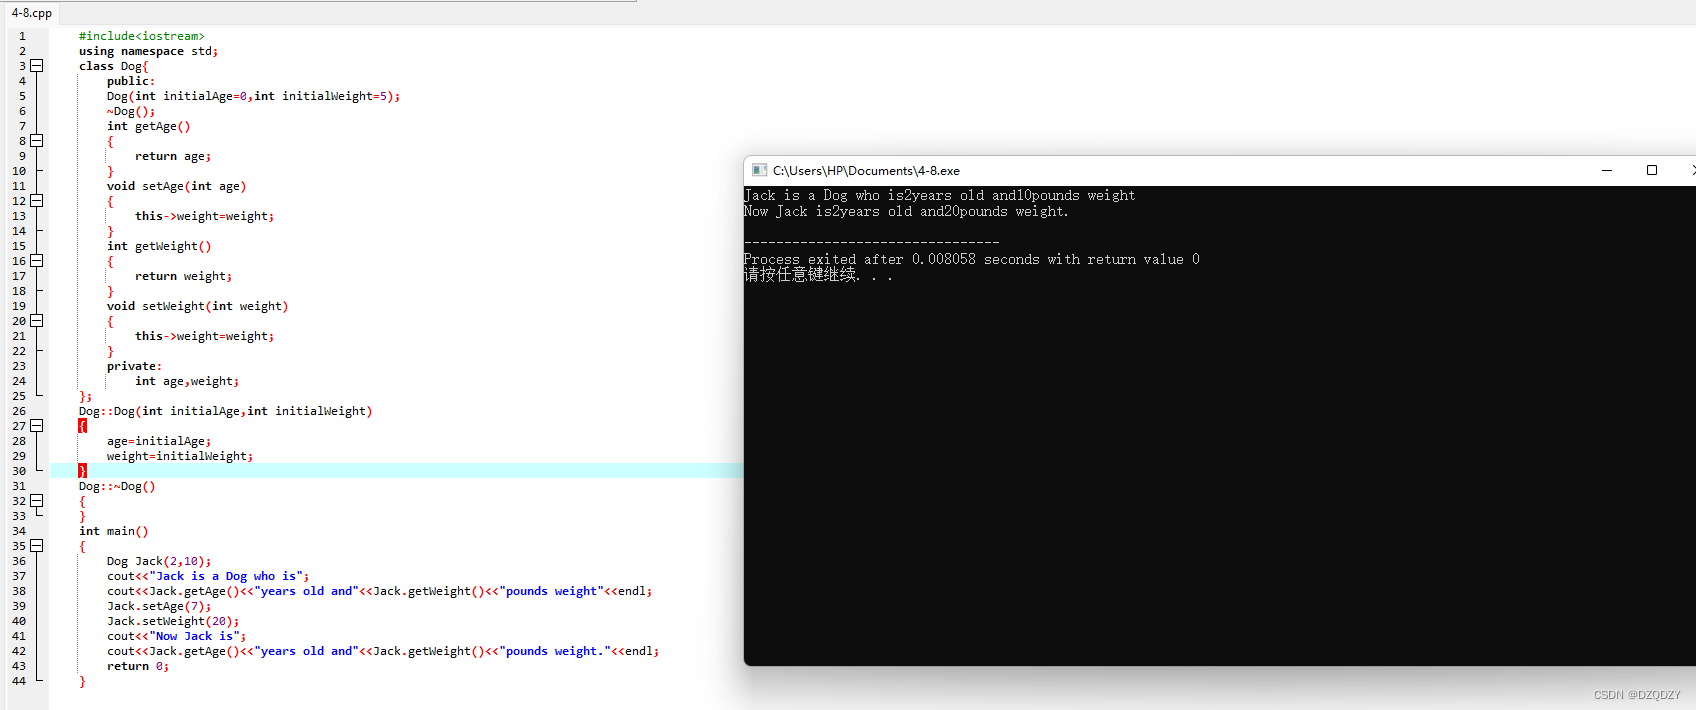The width and height of the screenshot is (1696, 710).
Task: Collapse the setAge function fold on line 12
Action: (37, 201)
